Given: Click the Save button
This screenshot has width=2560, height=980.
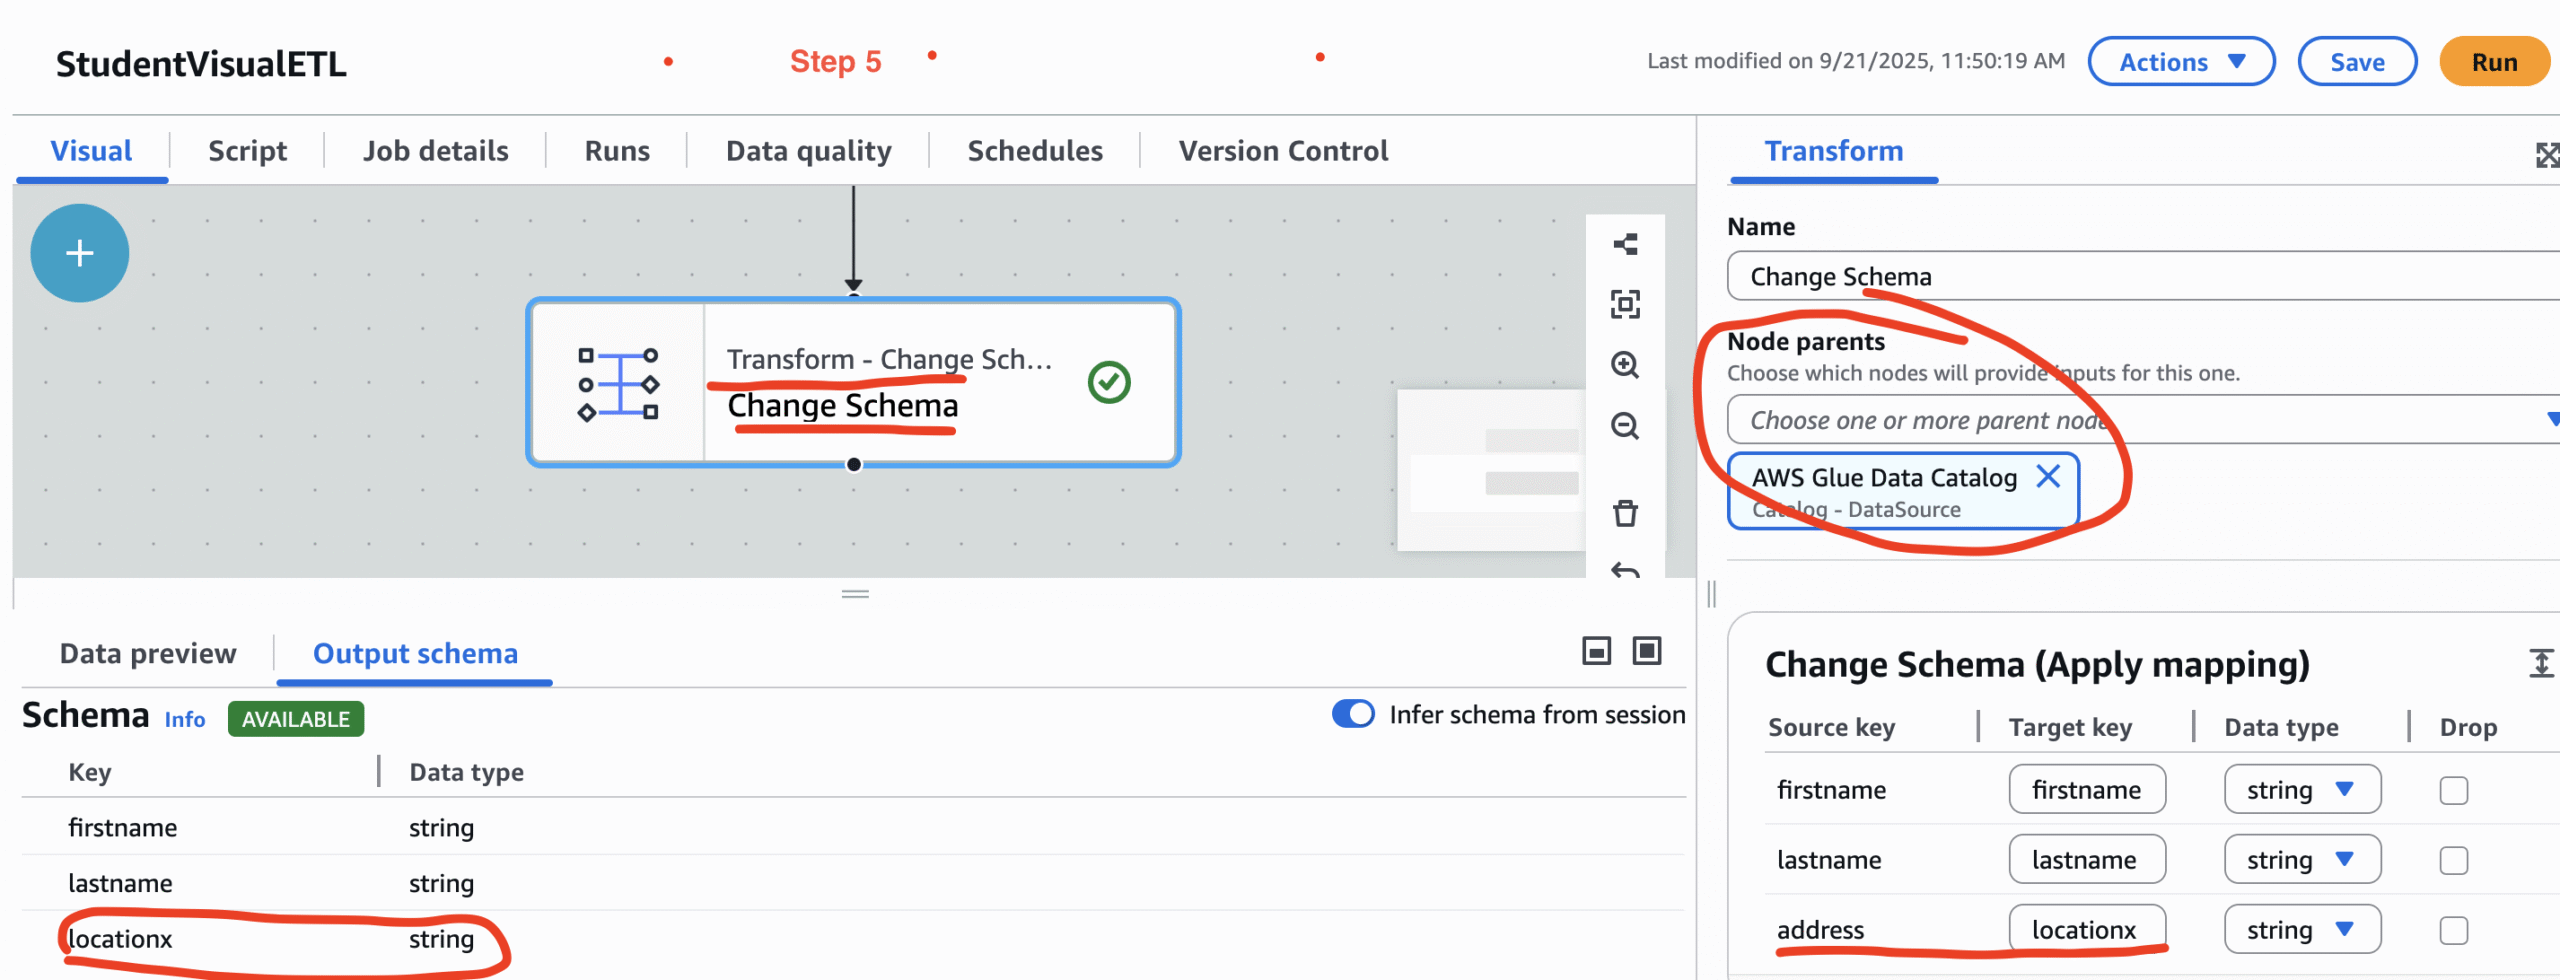Looking at the screenshot, I should [2356, 62].
